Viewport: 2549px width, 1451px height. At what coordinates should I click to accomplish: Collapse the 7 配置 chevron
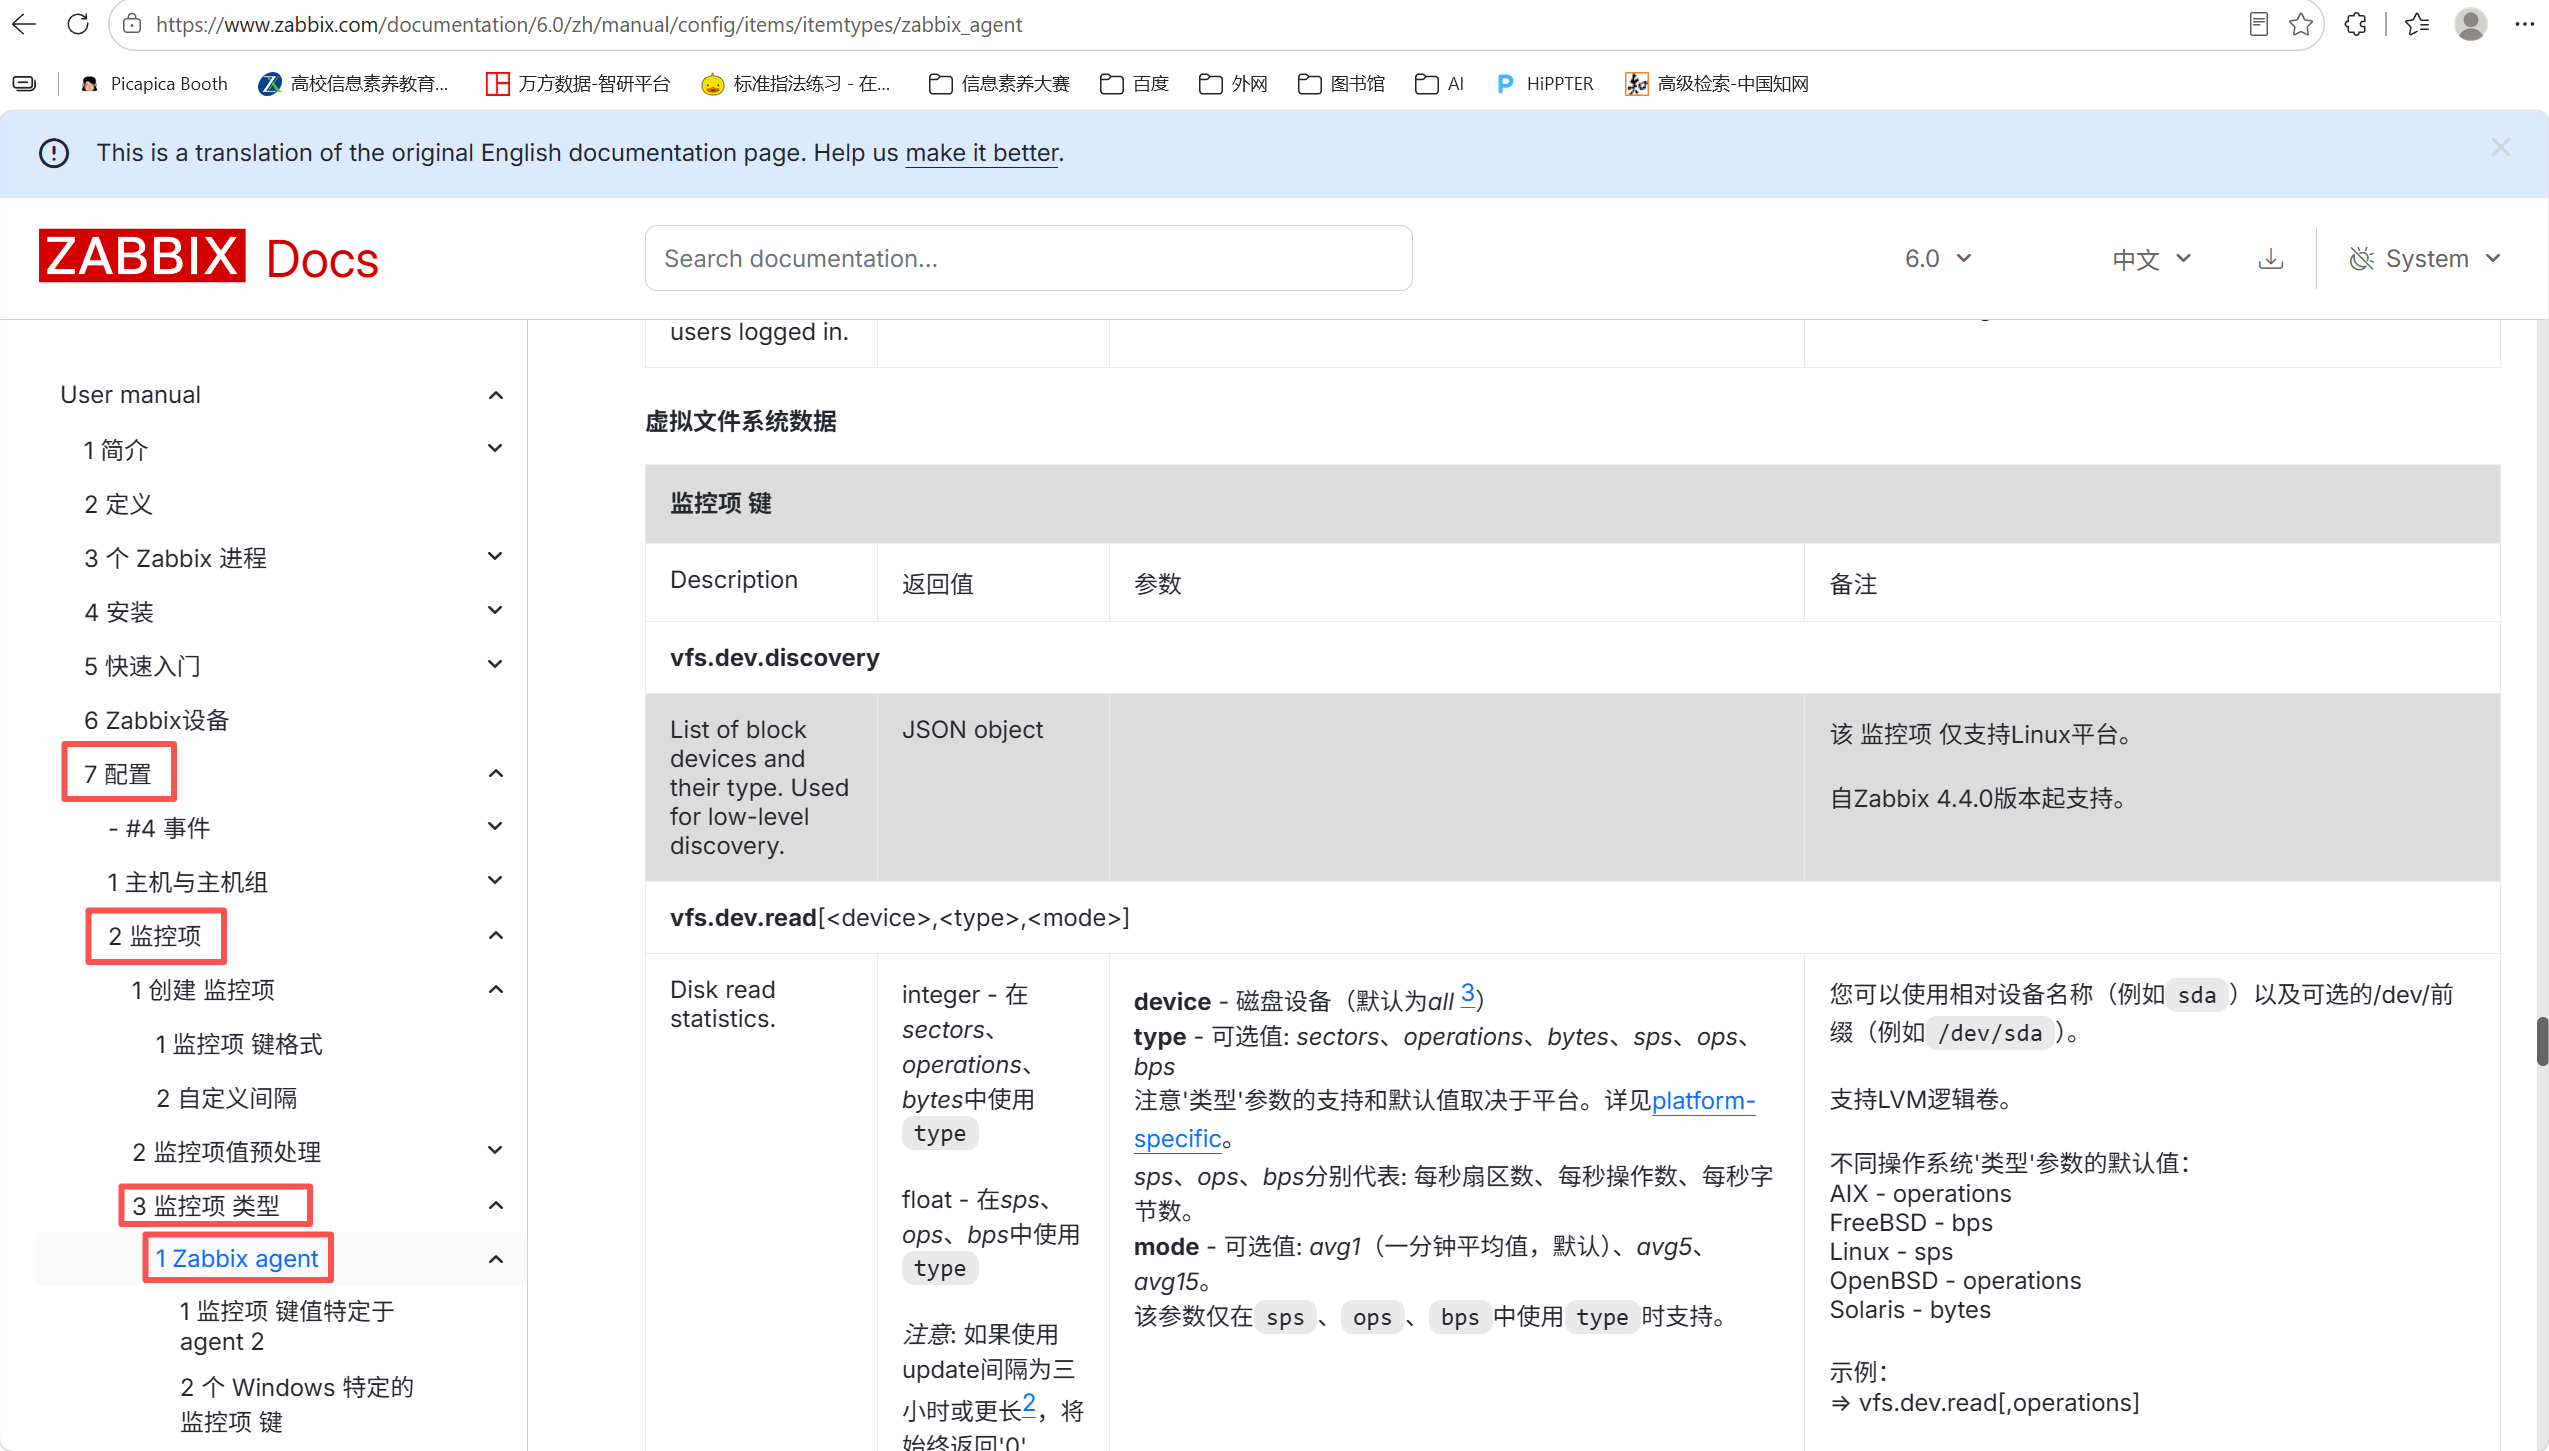tap(495, 773)
